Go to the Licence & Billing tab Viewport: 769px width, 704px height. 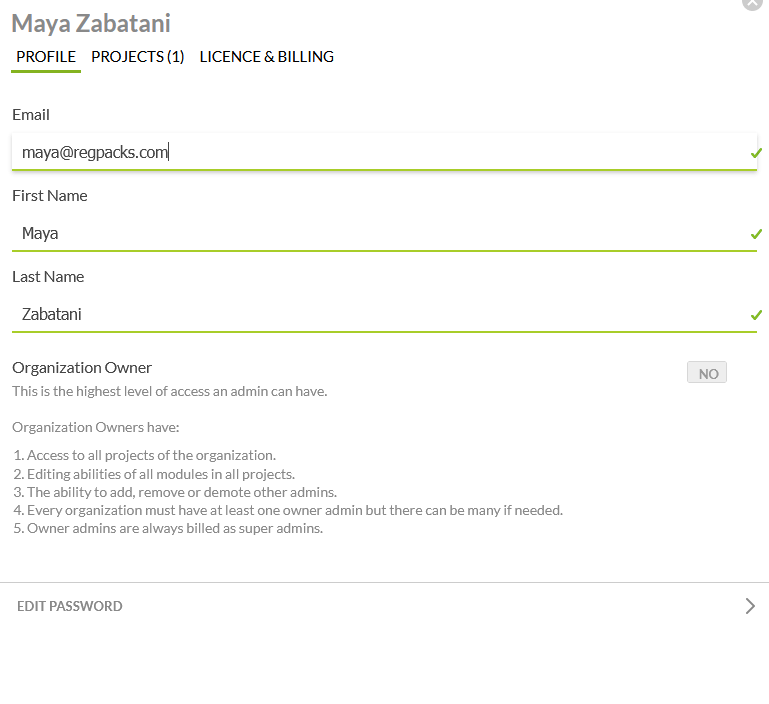267,57
